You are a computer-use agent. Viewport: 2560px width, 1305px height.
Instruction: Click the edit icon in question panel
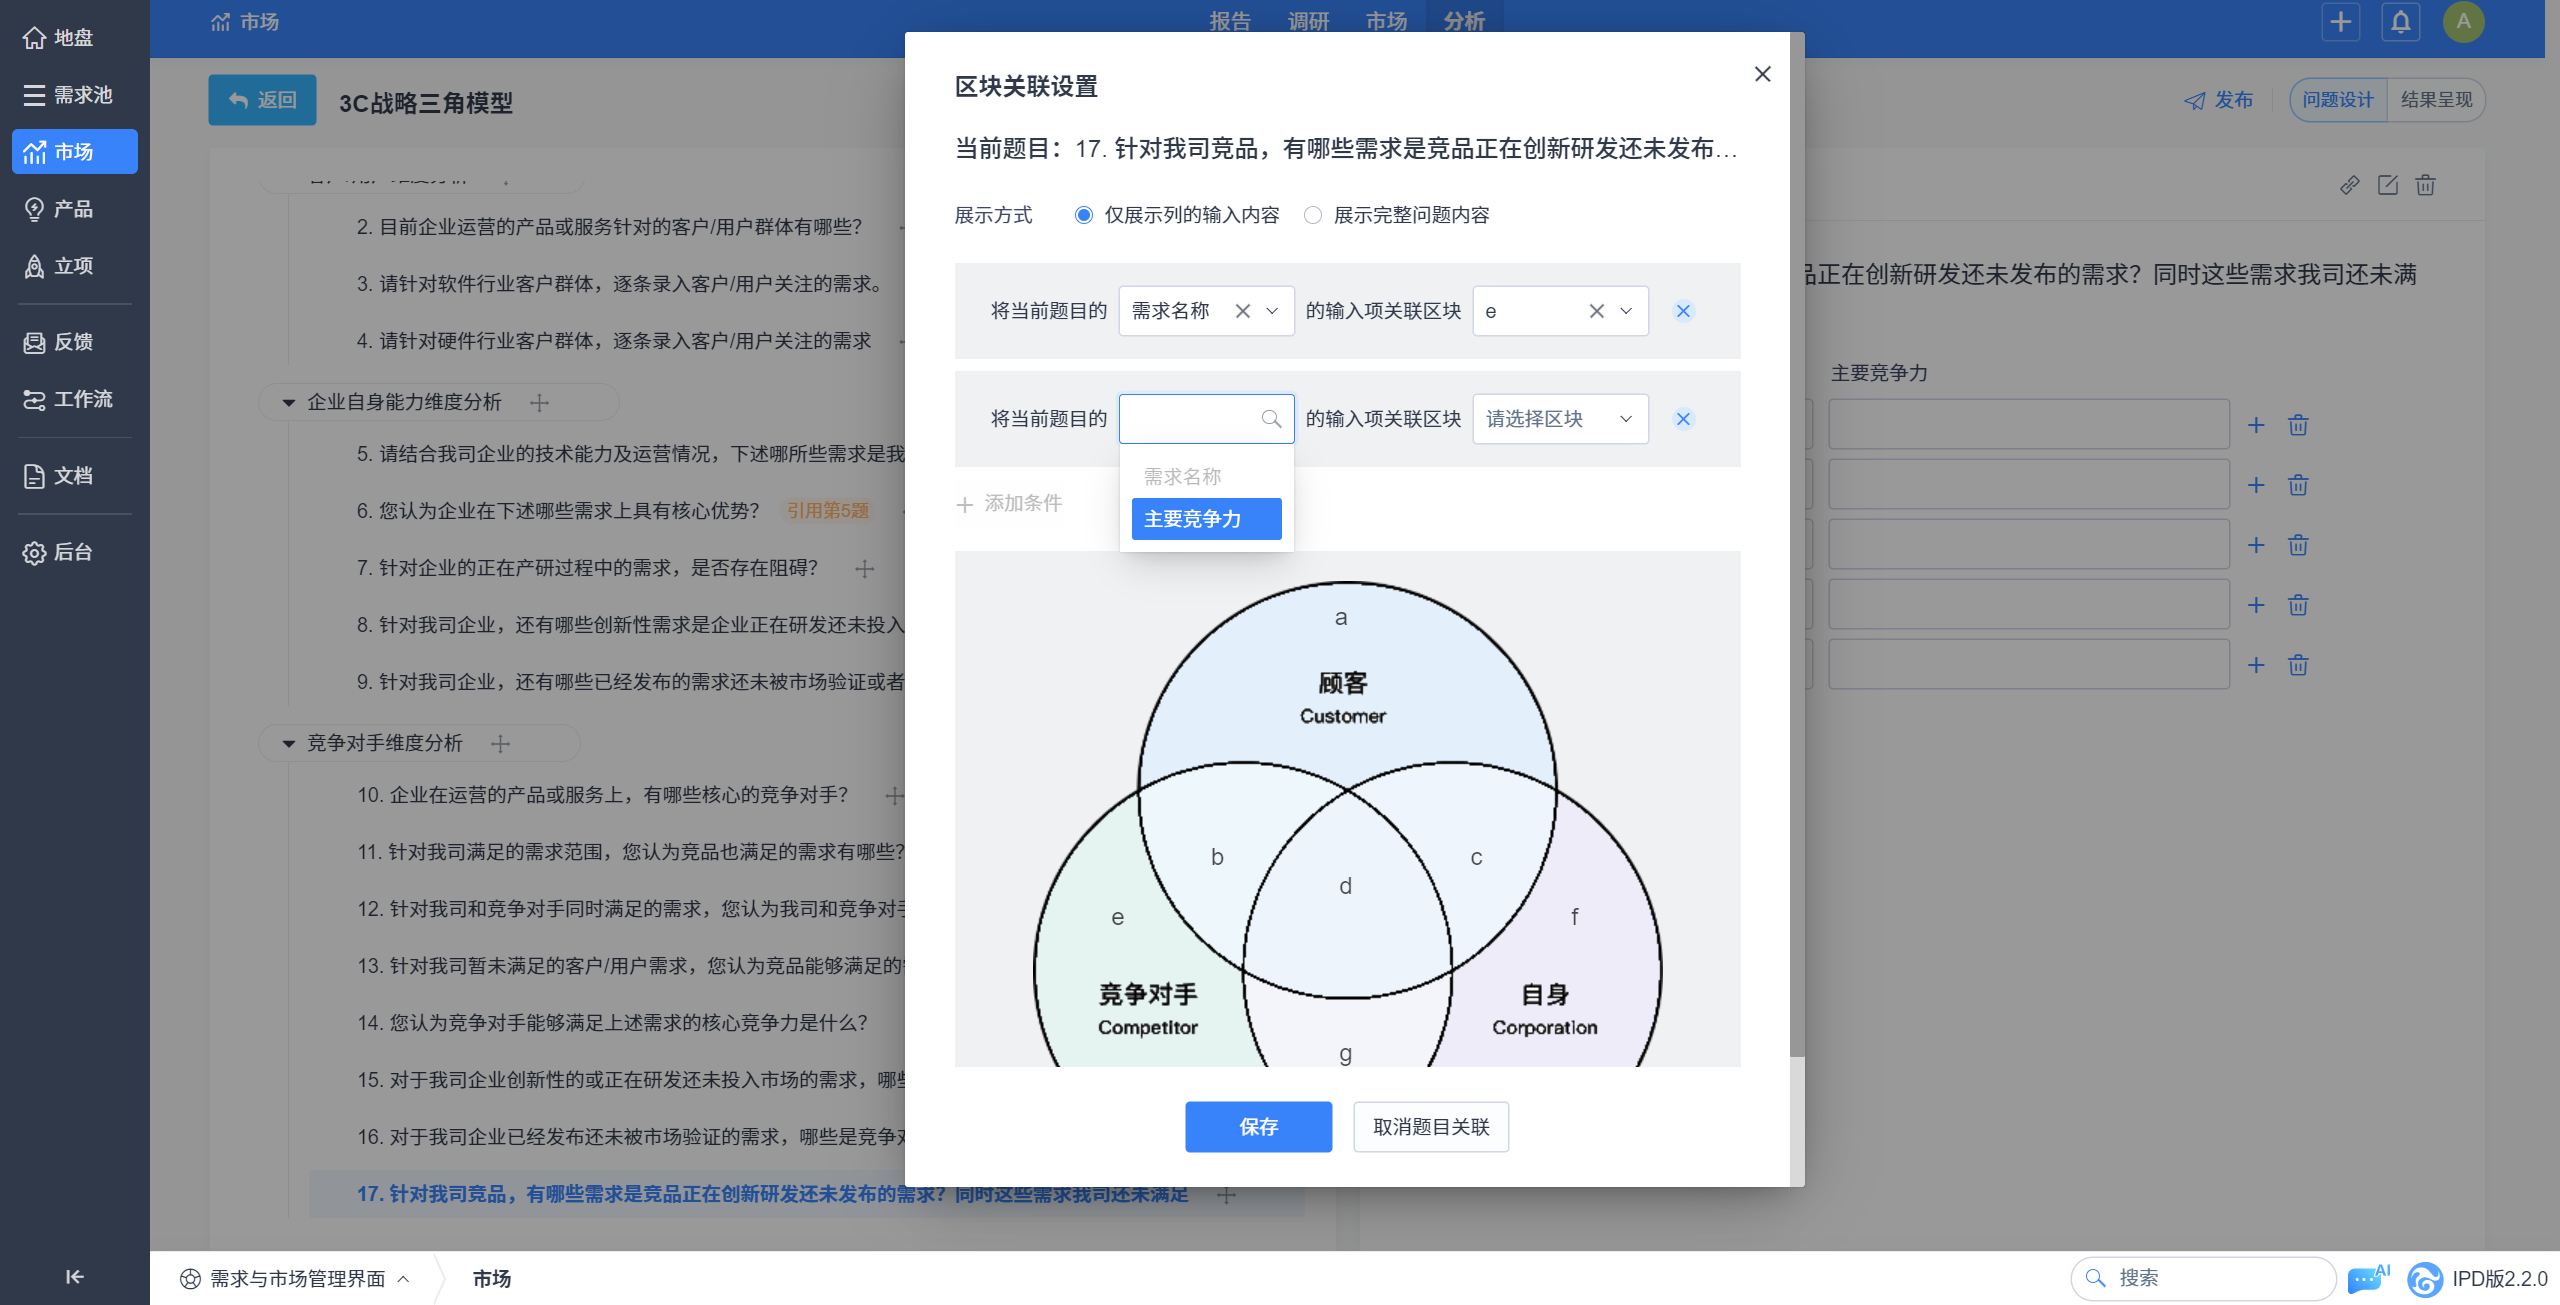point(2387,185)
